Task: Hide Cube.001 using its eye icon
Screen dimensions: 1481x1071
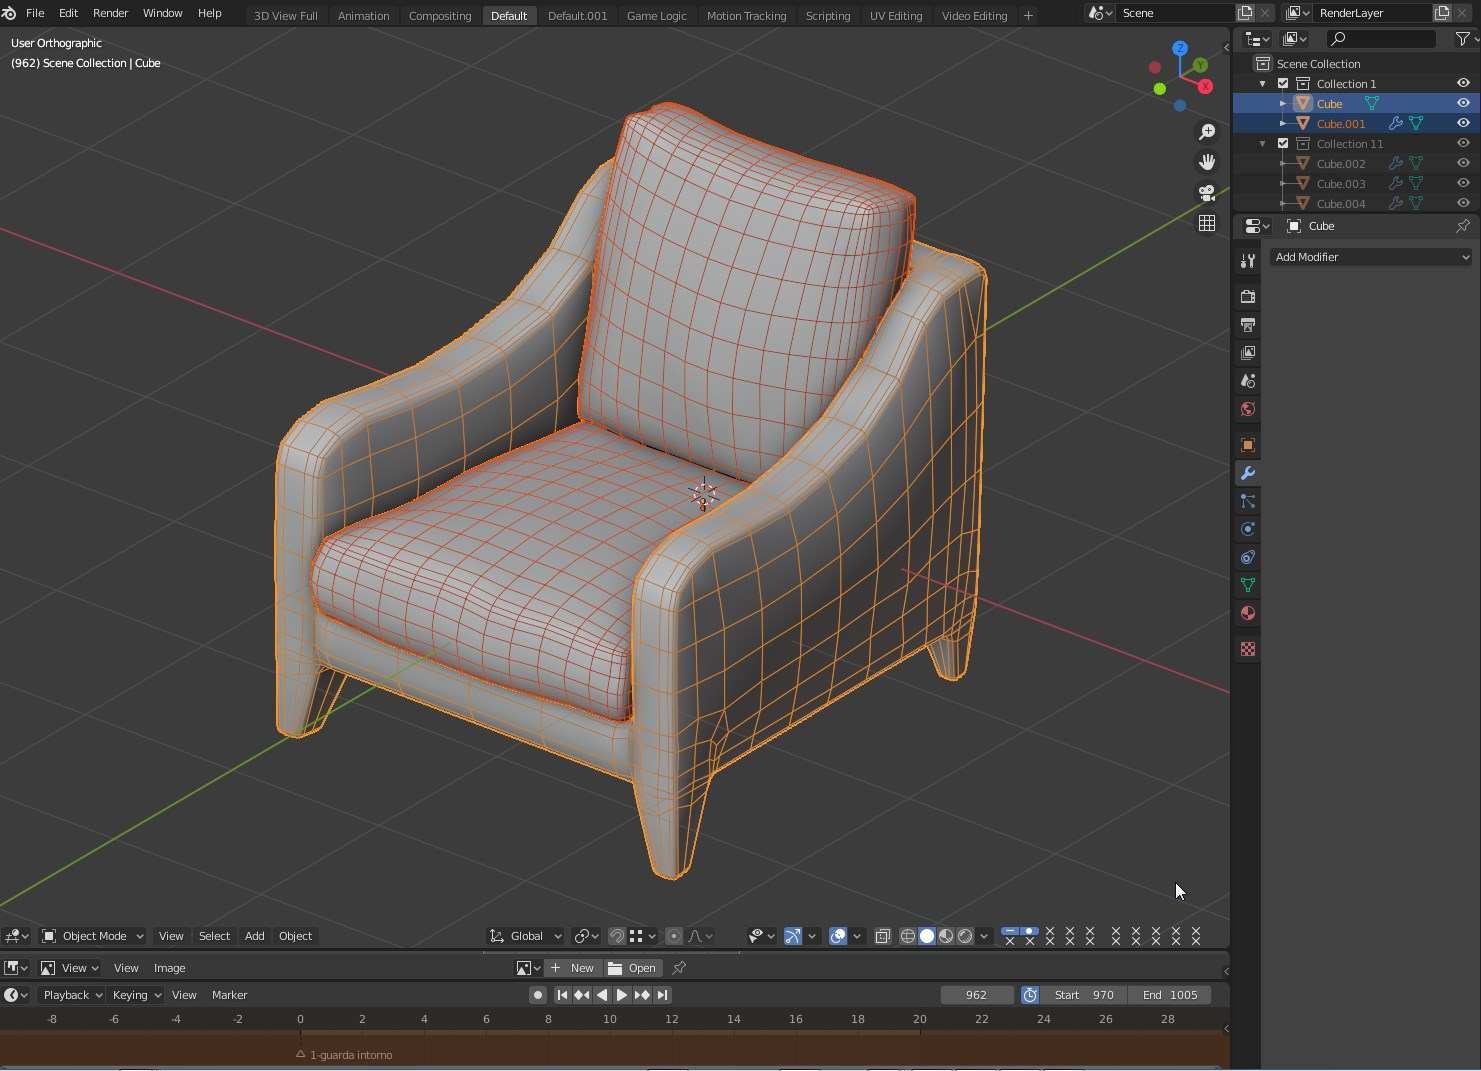Action: pos(1463,123)
